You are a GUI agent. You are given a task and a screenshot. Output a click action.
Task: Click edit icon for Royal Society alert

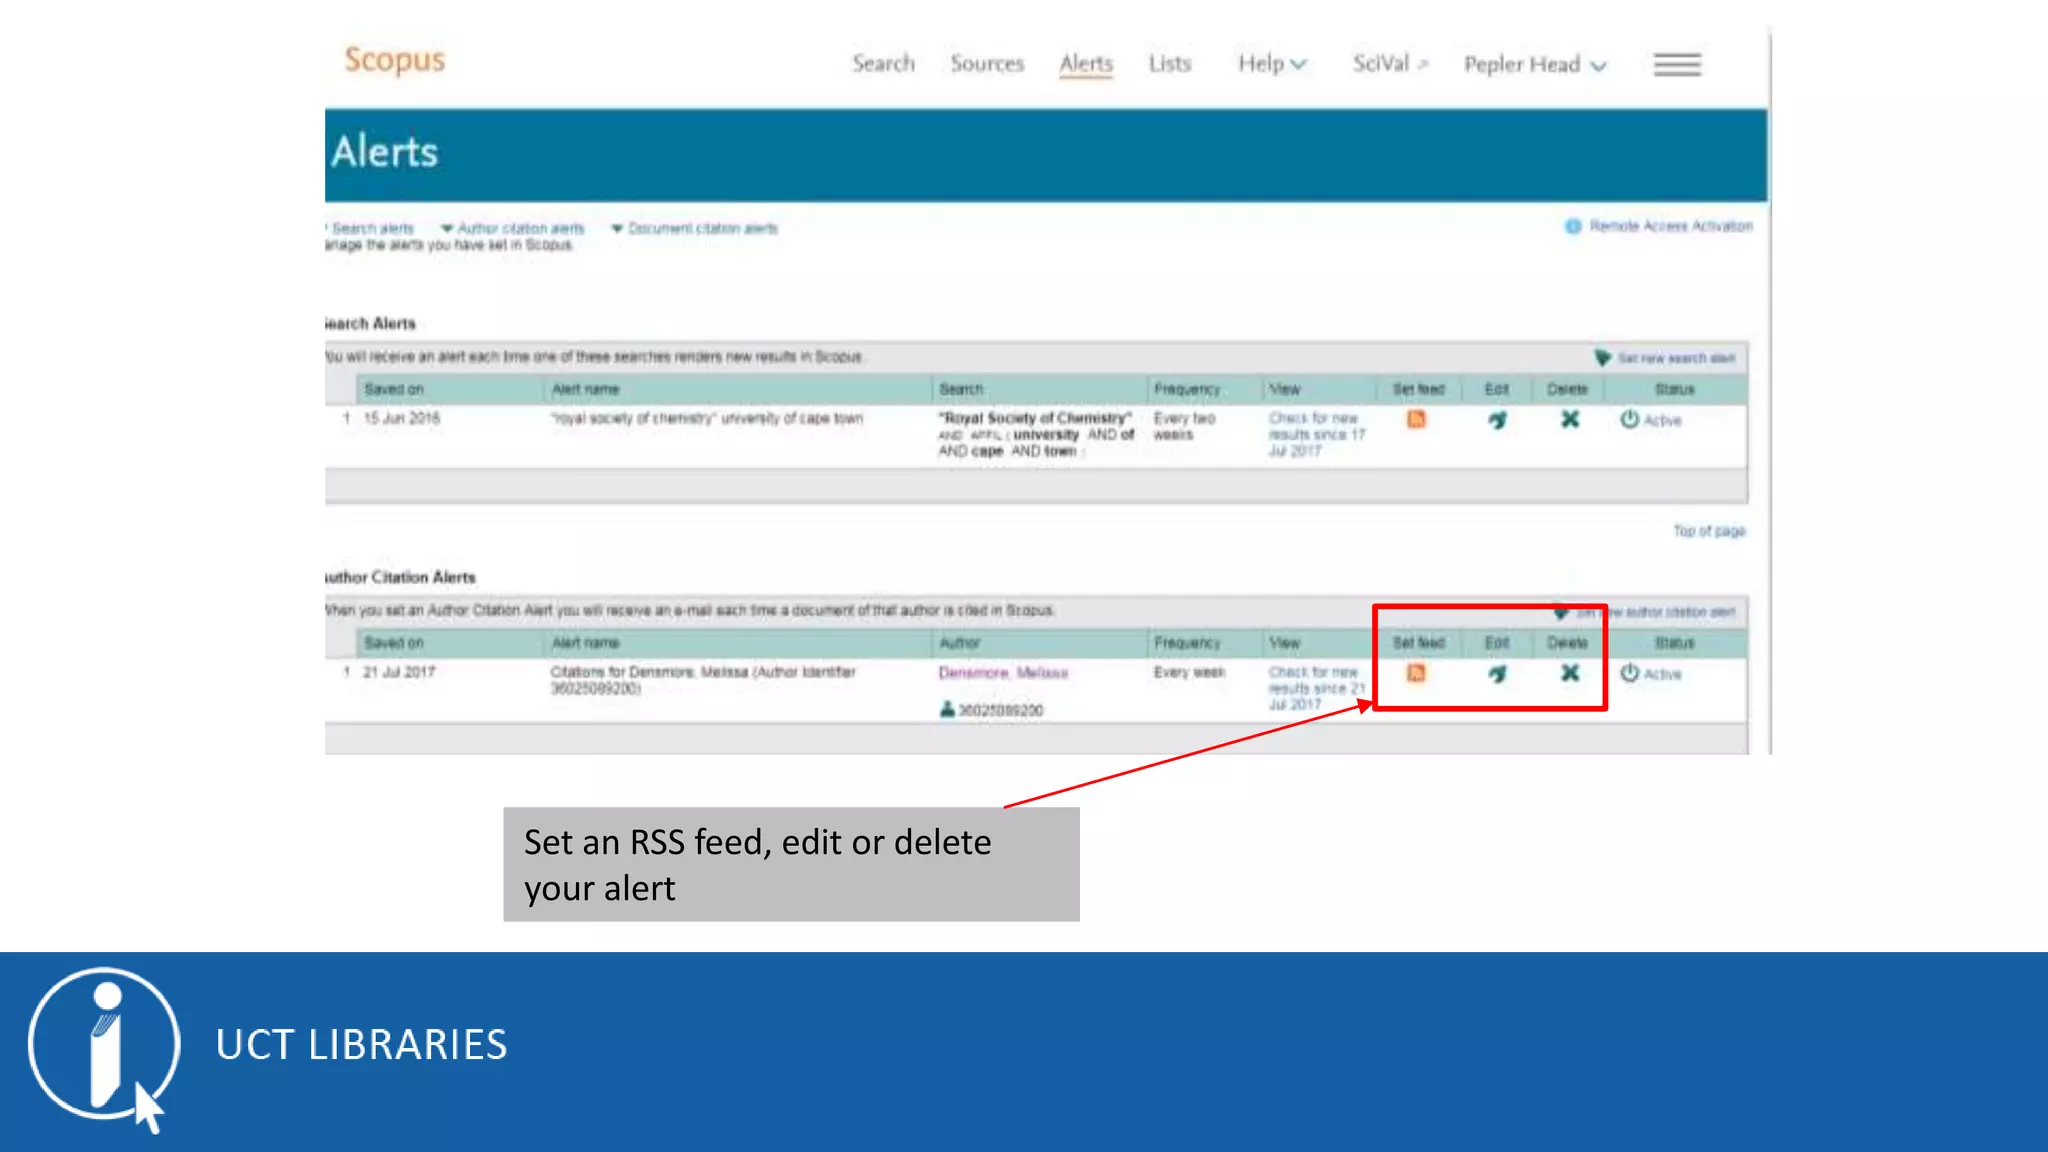(x=1497, y=420)
